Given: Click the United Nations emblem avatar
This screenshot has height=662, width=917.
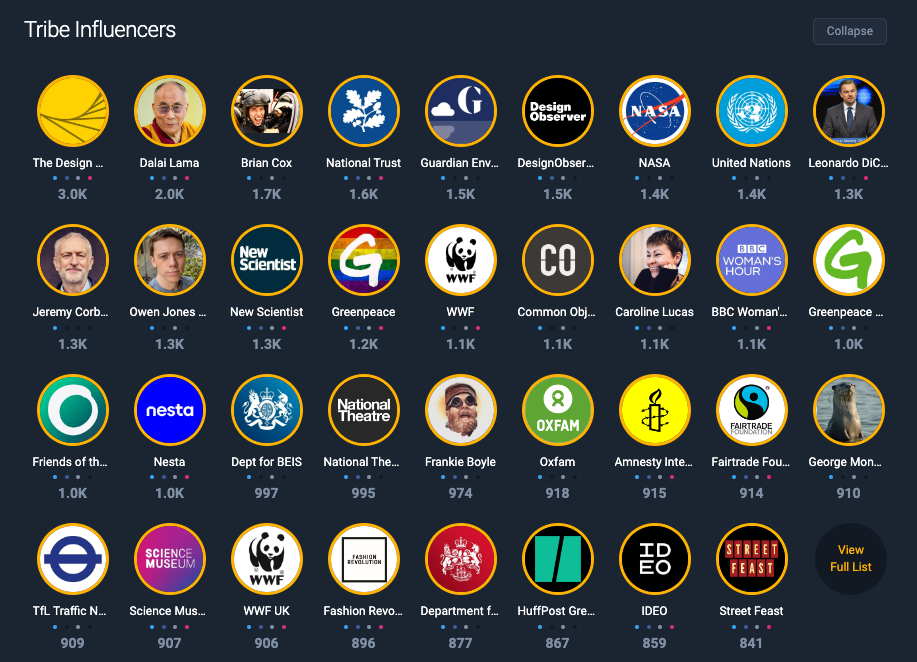Looking at the screenshot, I should pos(751,111).
